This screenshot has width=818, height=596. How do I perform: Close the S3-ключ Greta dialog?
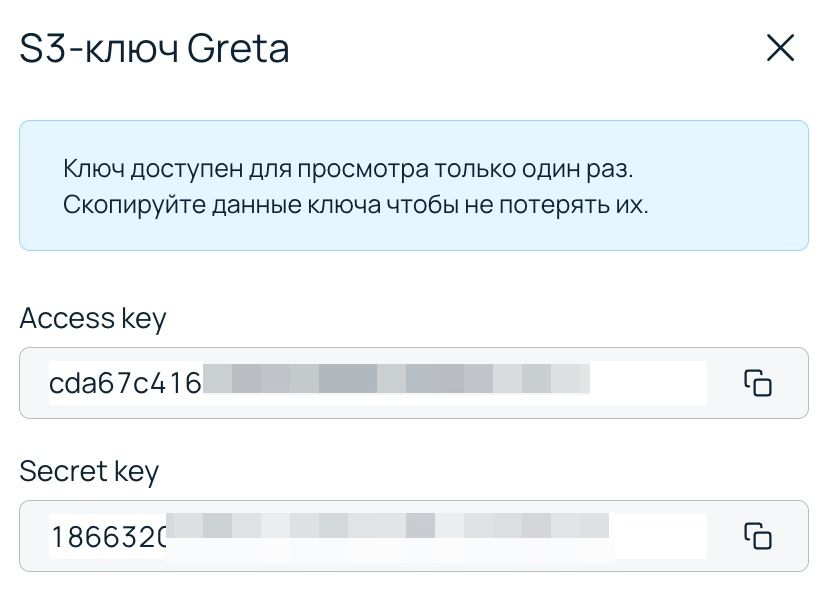click(780, 48)
